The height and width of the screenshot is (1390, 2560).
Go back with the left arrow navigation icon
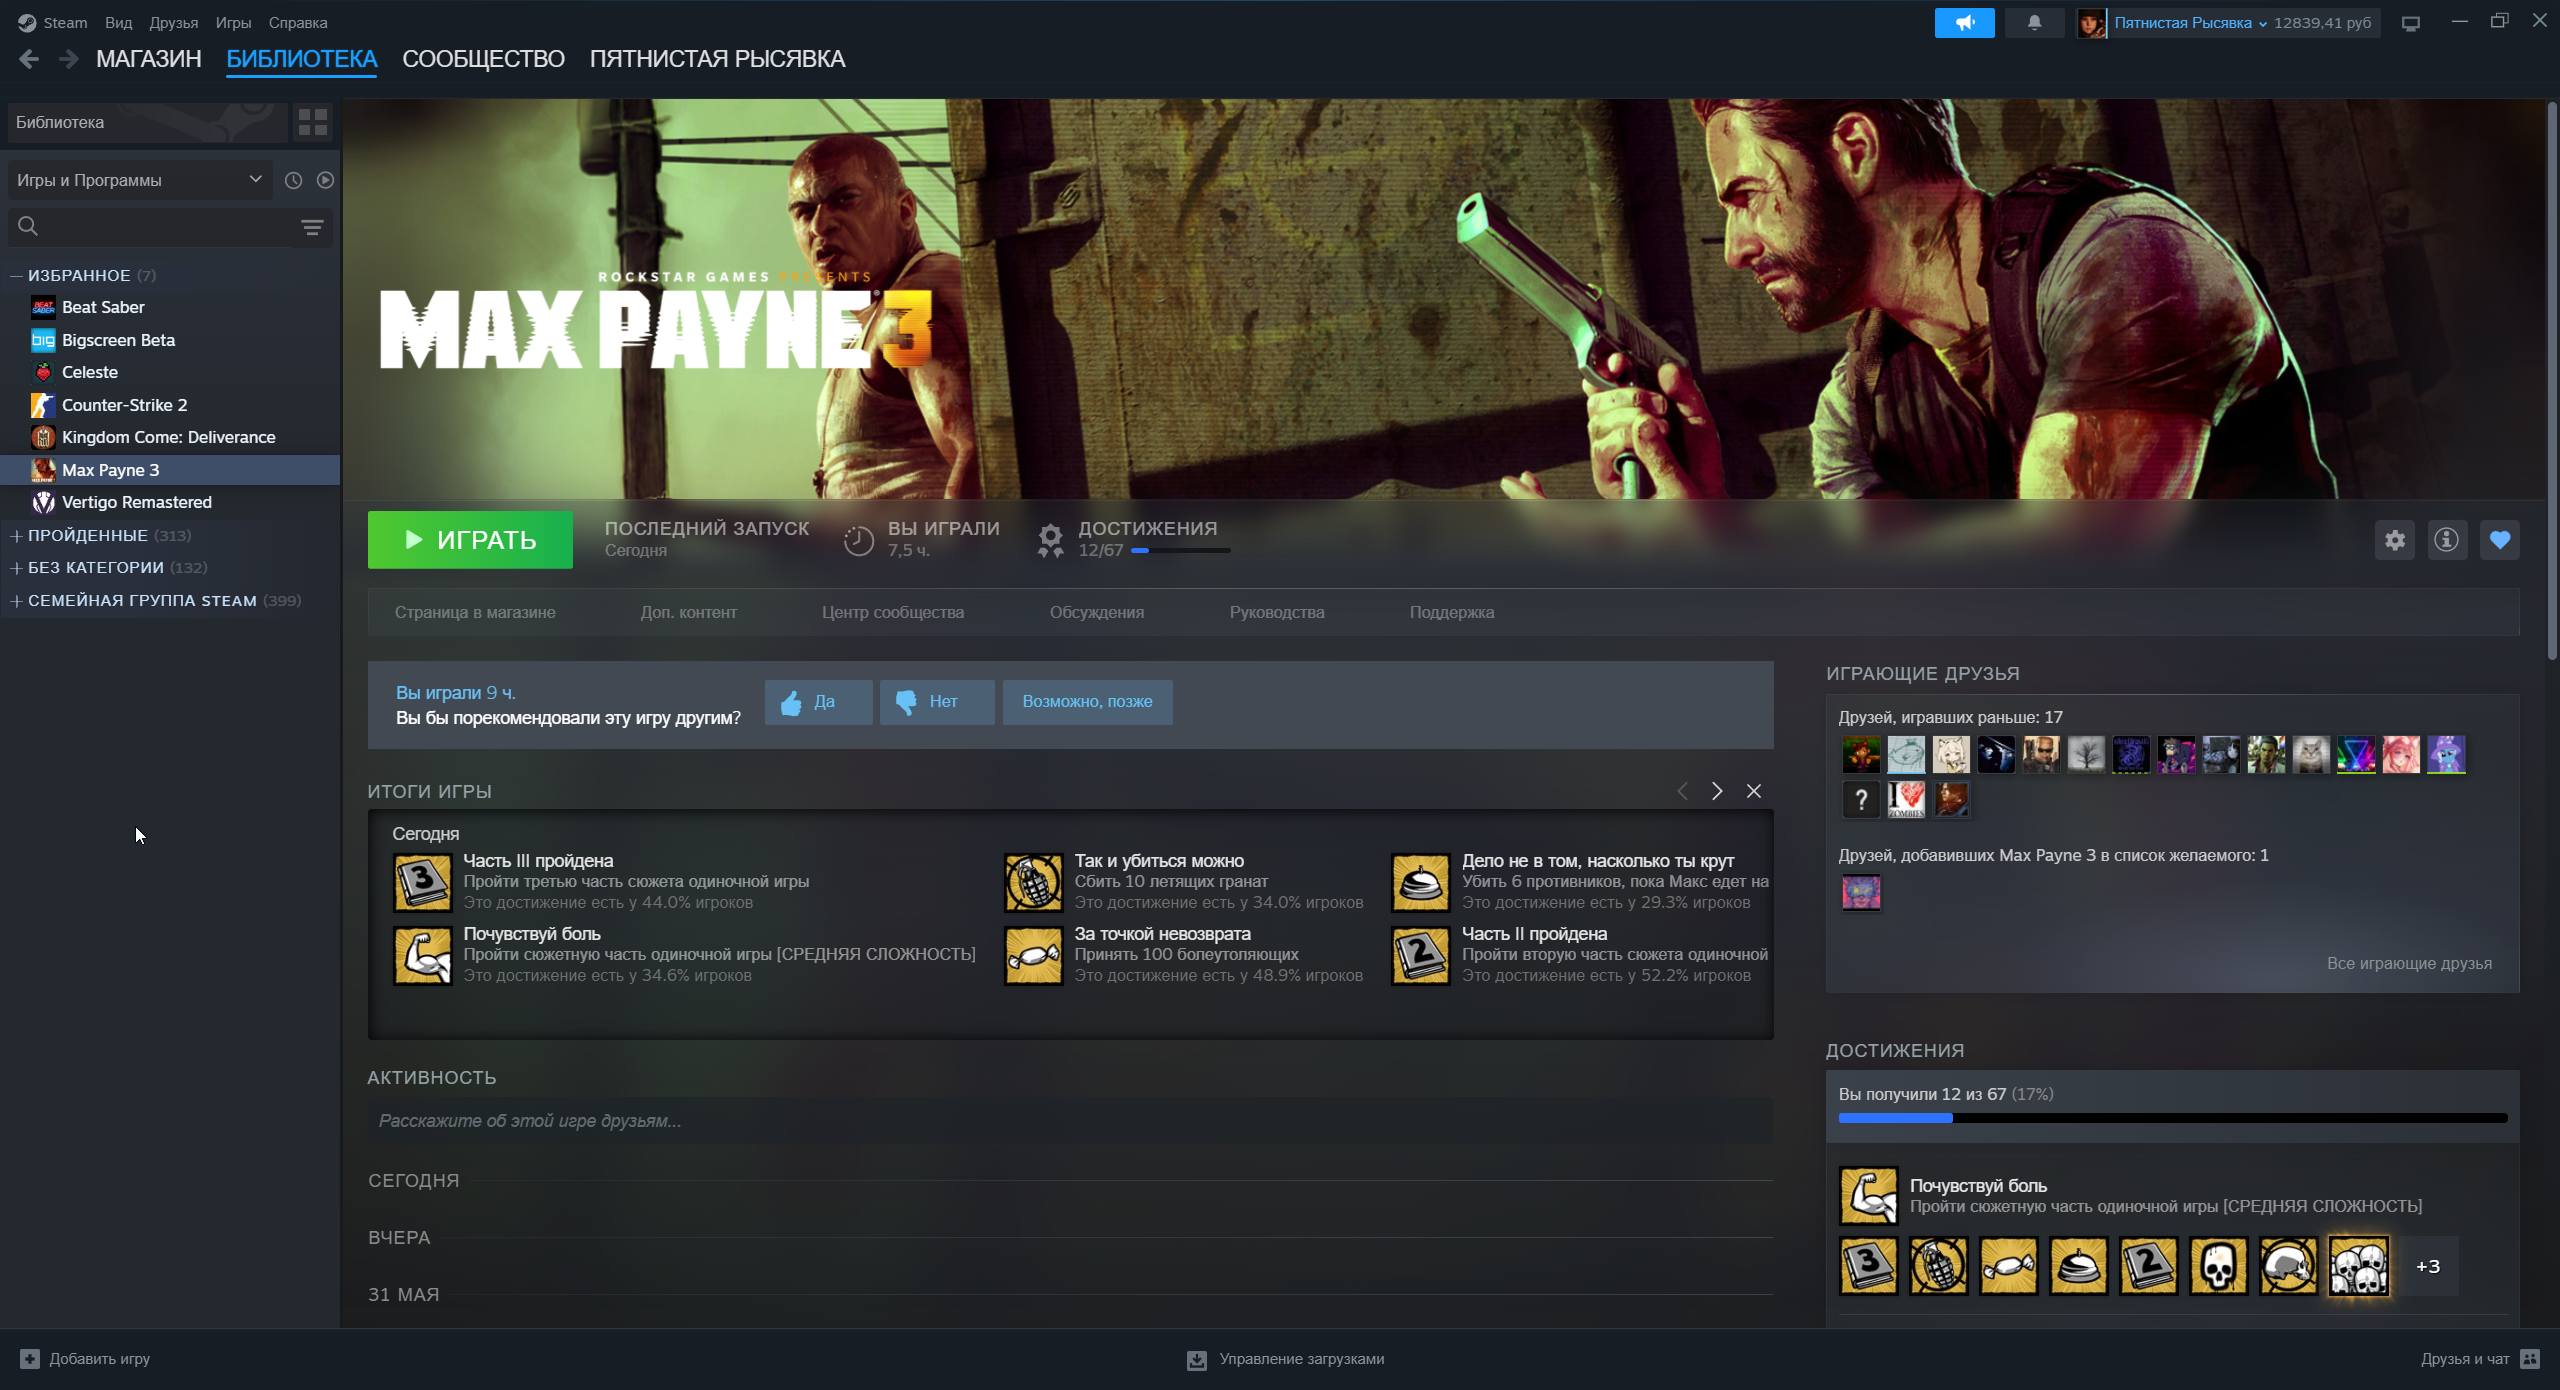point(29,59)
